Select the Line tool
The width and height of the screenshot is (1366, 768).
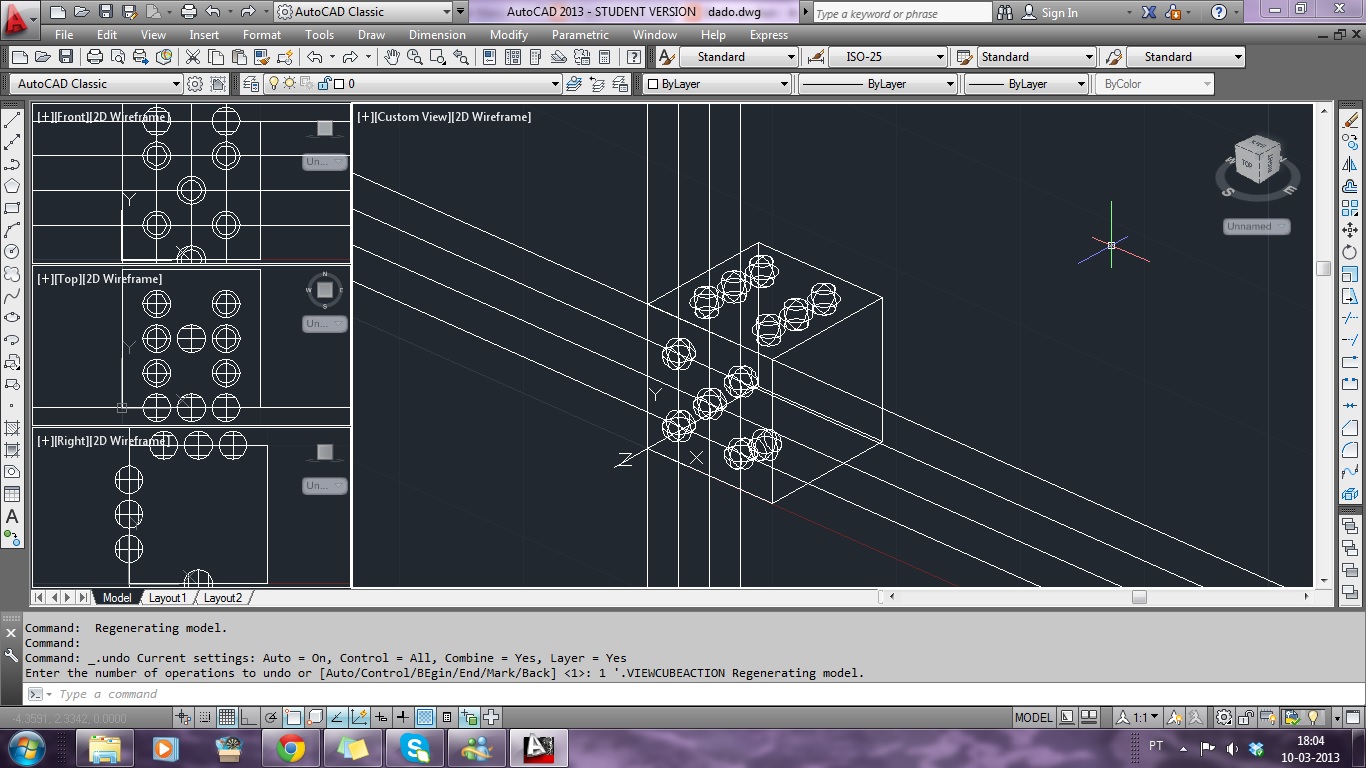[12, 118]
